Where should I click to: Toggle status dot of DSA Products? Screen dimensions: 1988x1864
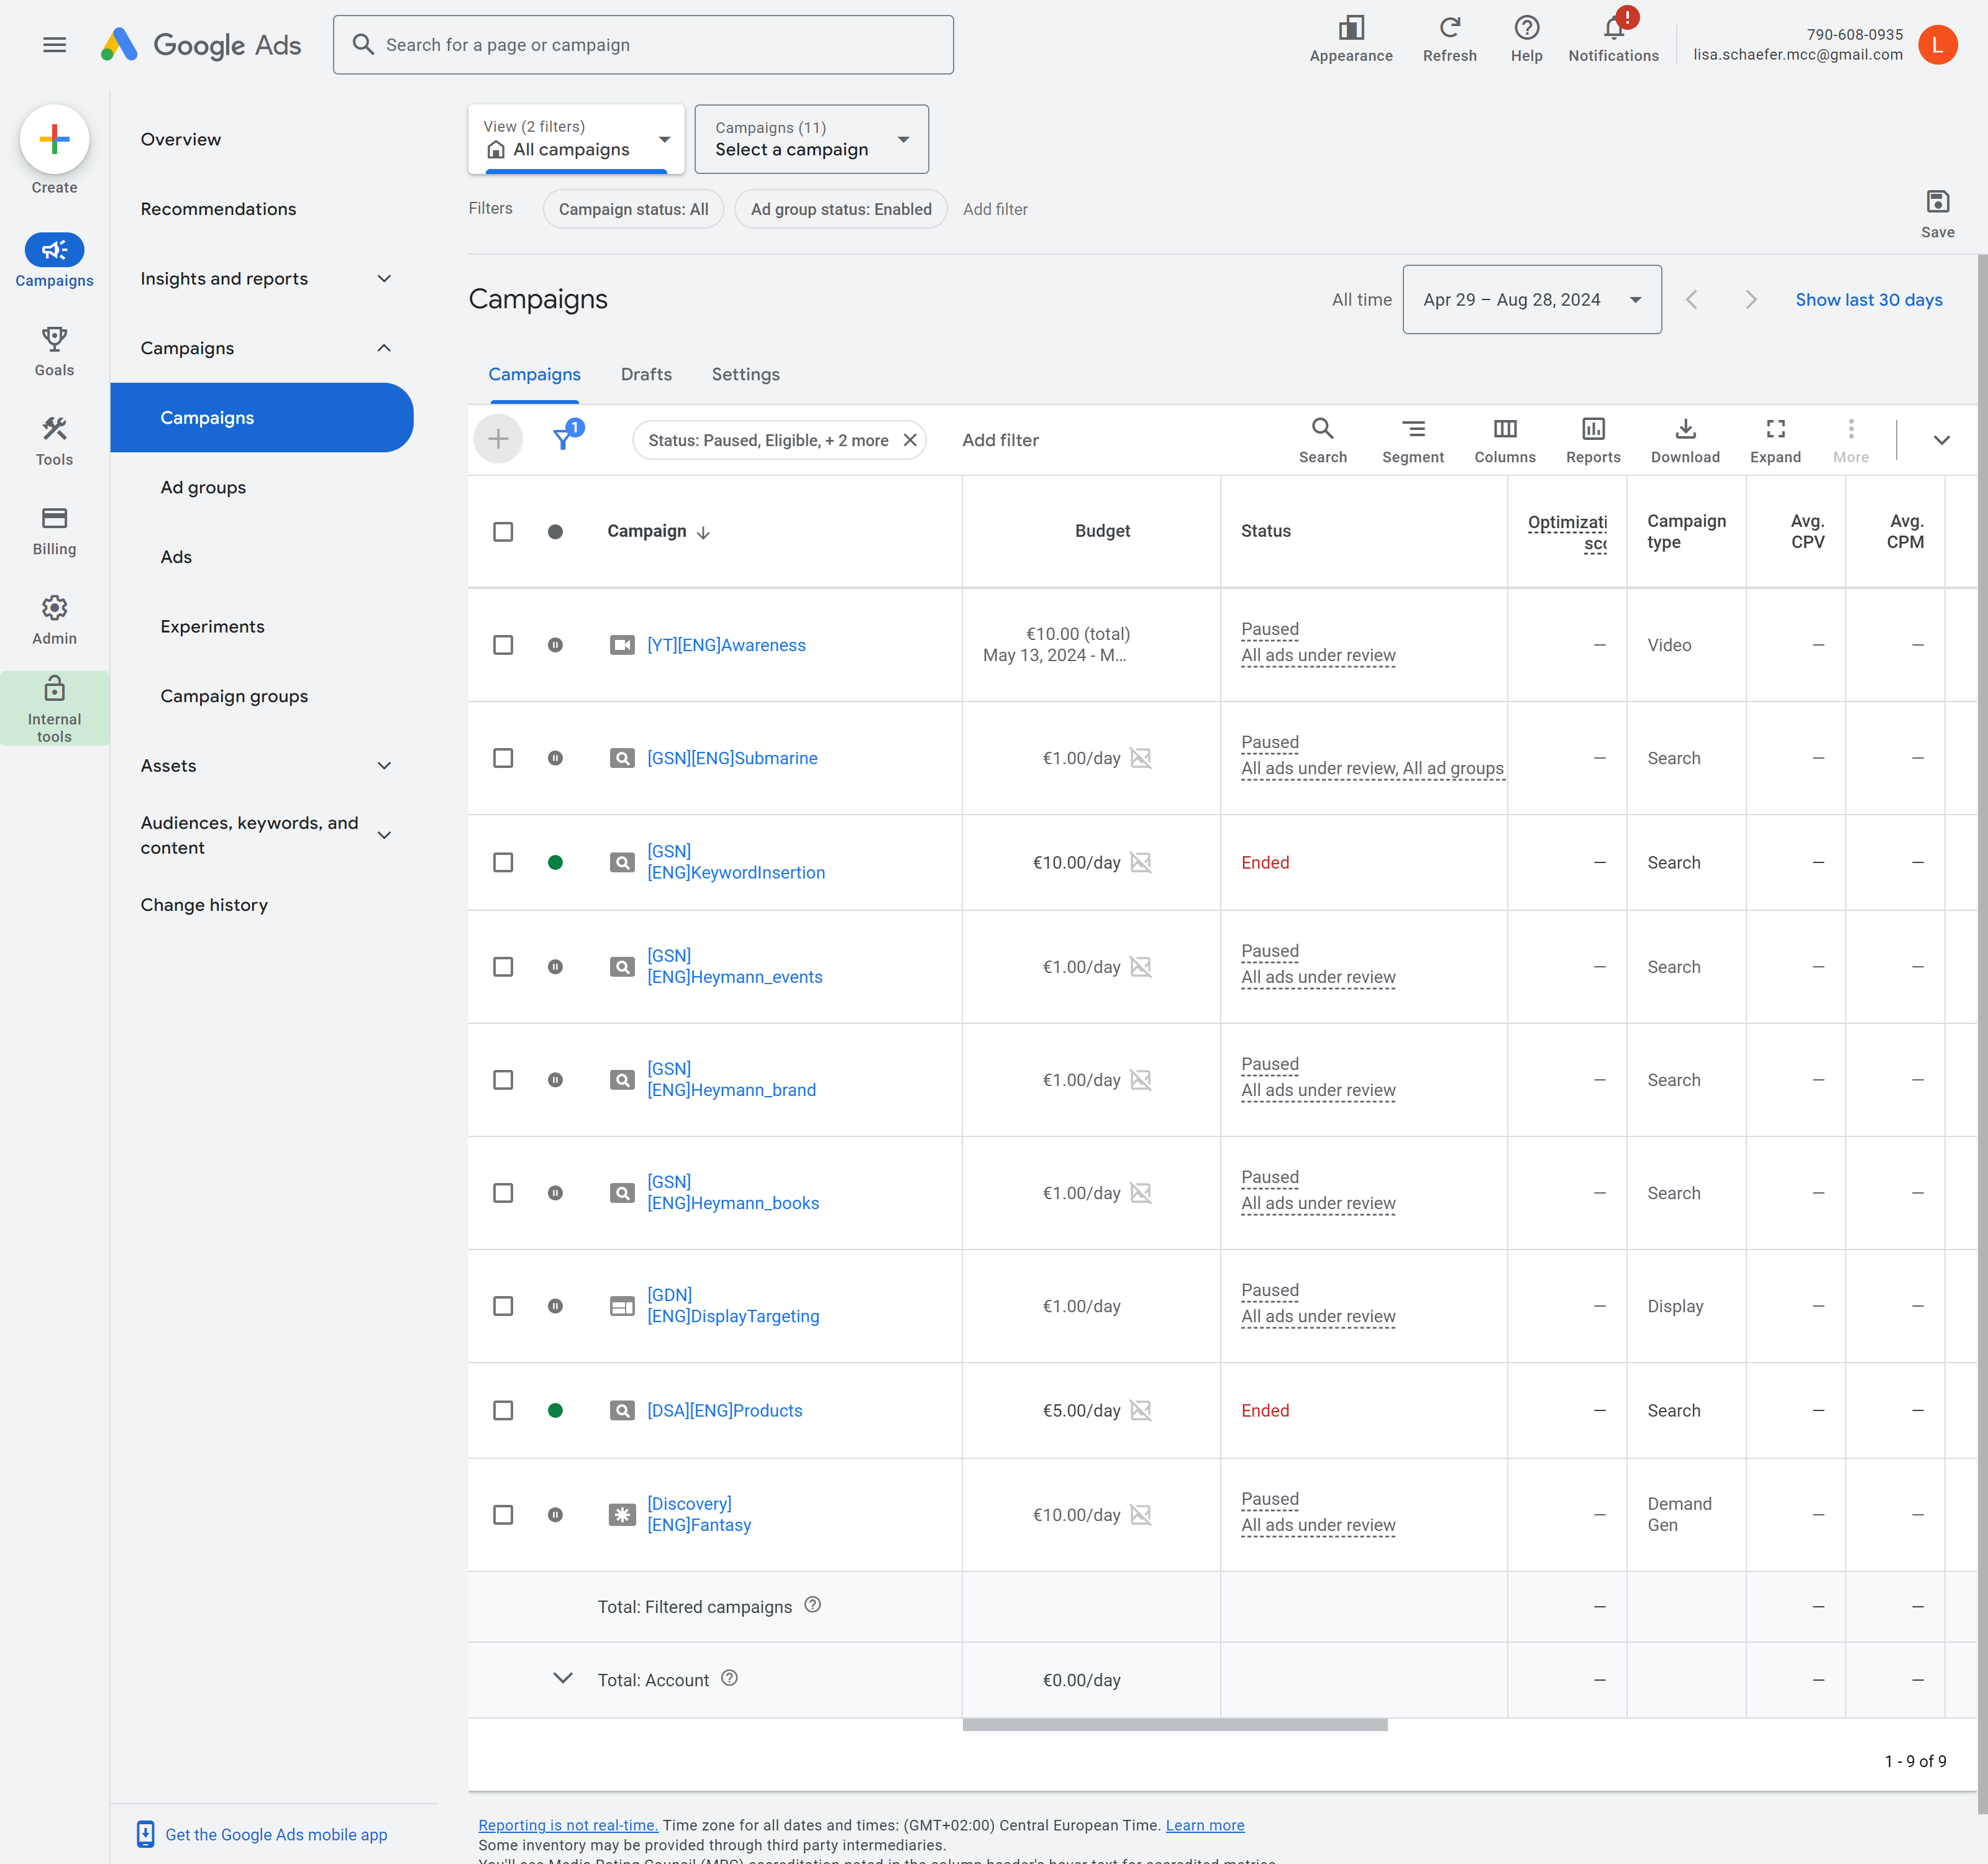tap(555, 1410)
